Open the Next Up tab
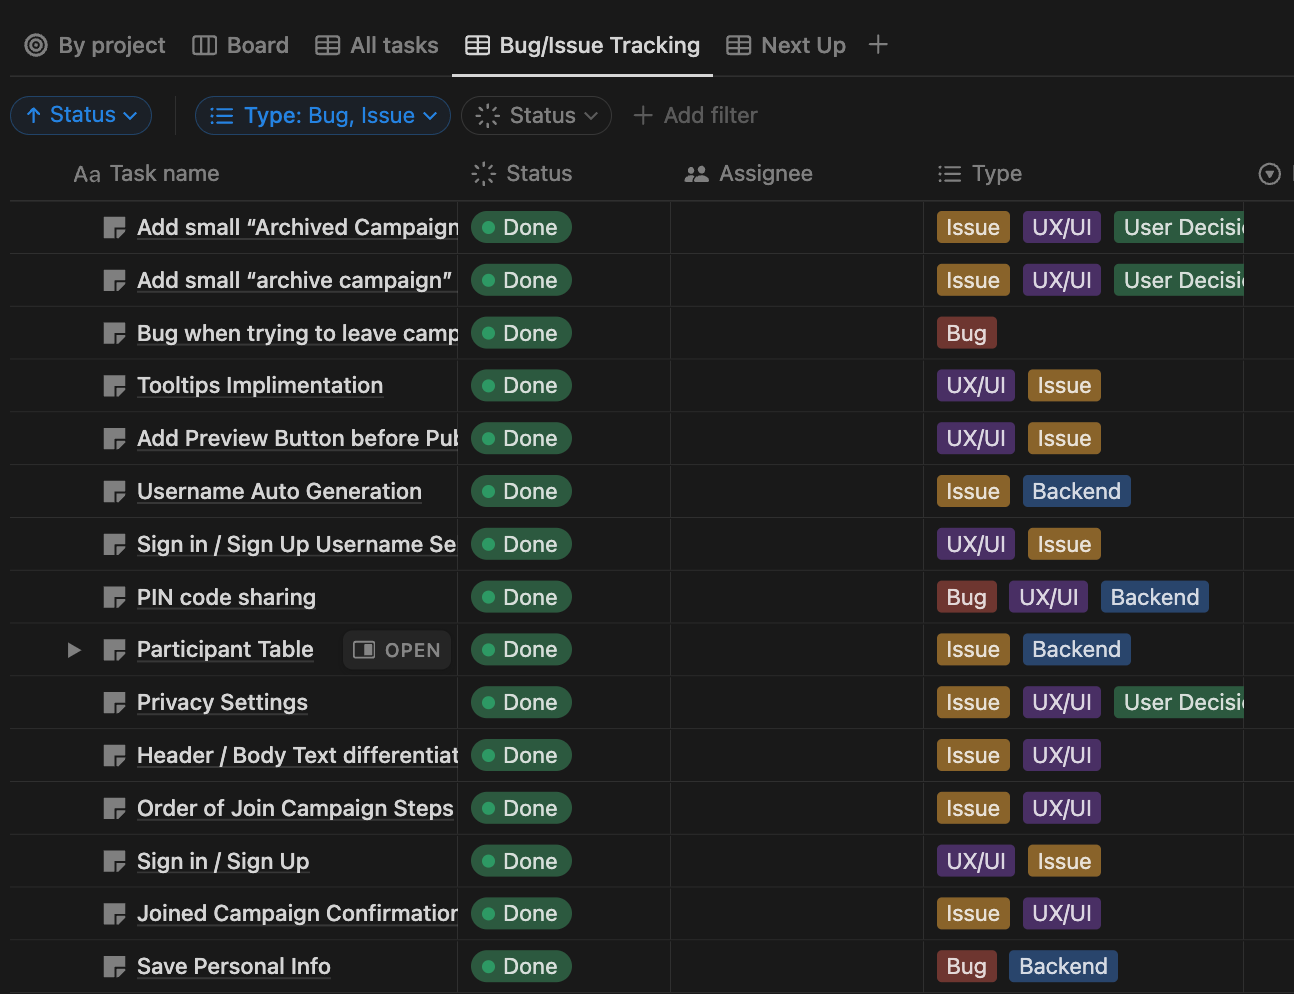Viewport: 1294px width, 994px height. 786,45
